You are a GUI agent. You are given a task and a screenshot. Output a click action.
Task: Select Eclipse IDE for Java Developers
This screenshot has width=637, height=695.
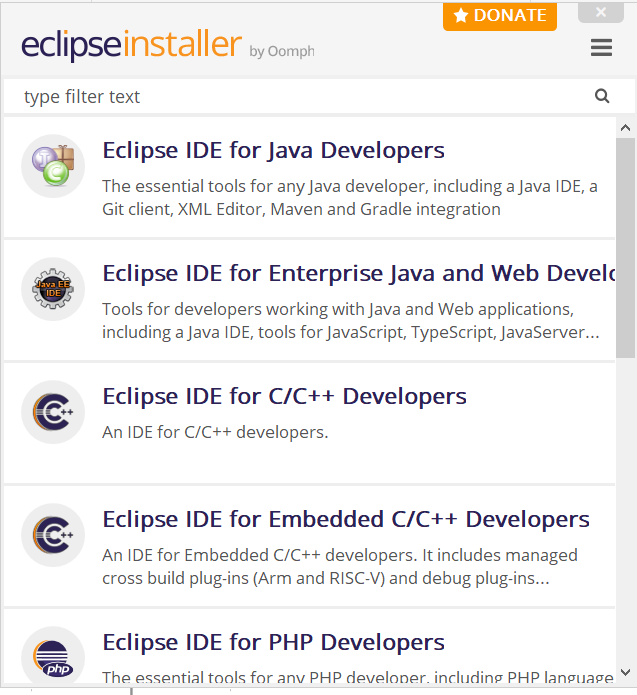309,177
